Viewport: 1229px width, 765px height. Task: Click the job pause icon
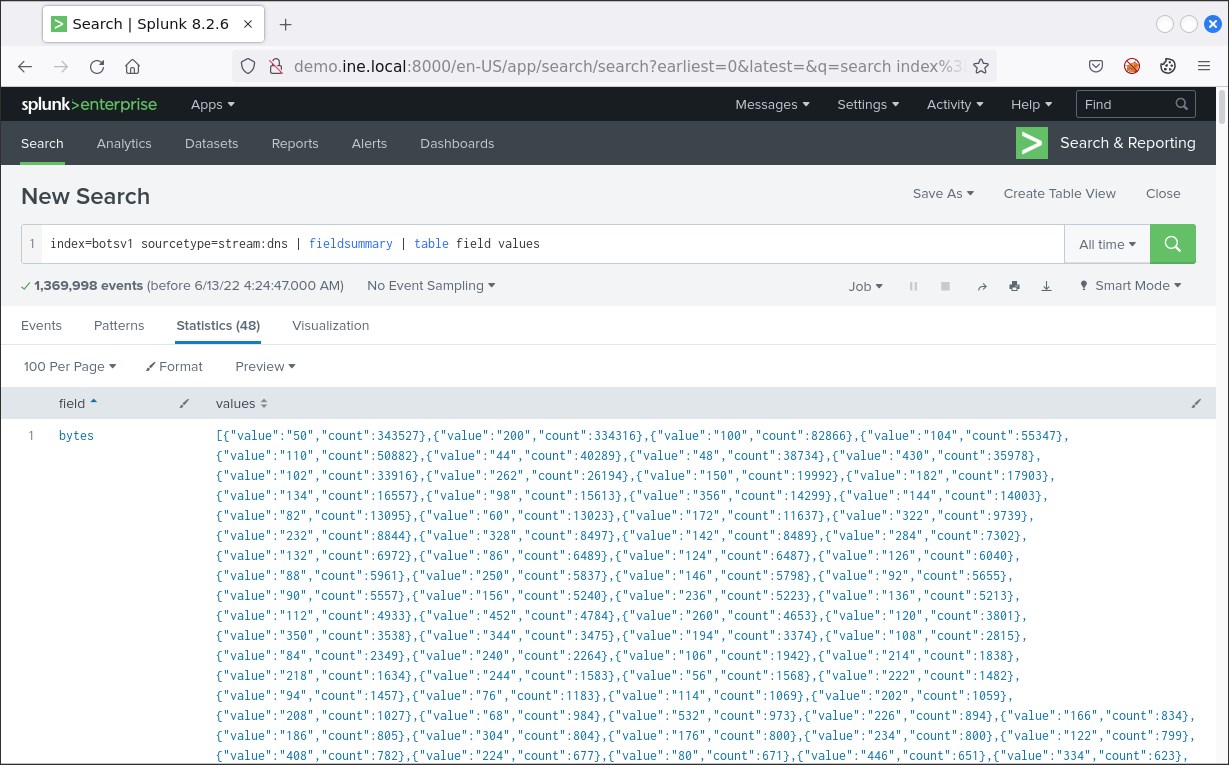pos(913,286)
